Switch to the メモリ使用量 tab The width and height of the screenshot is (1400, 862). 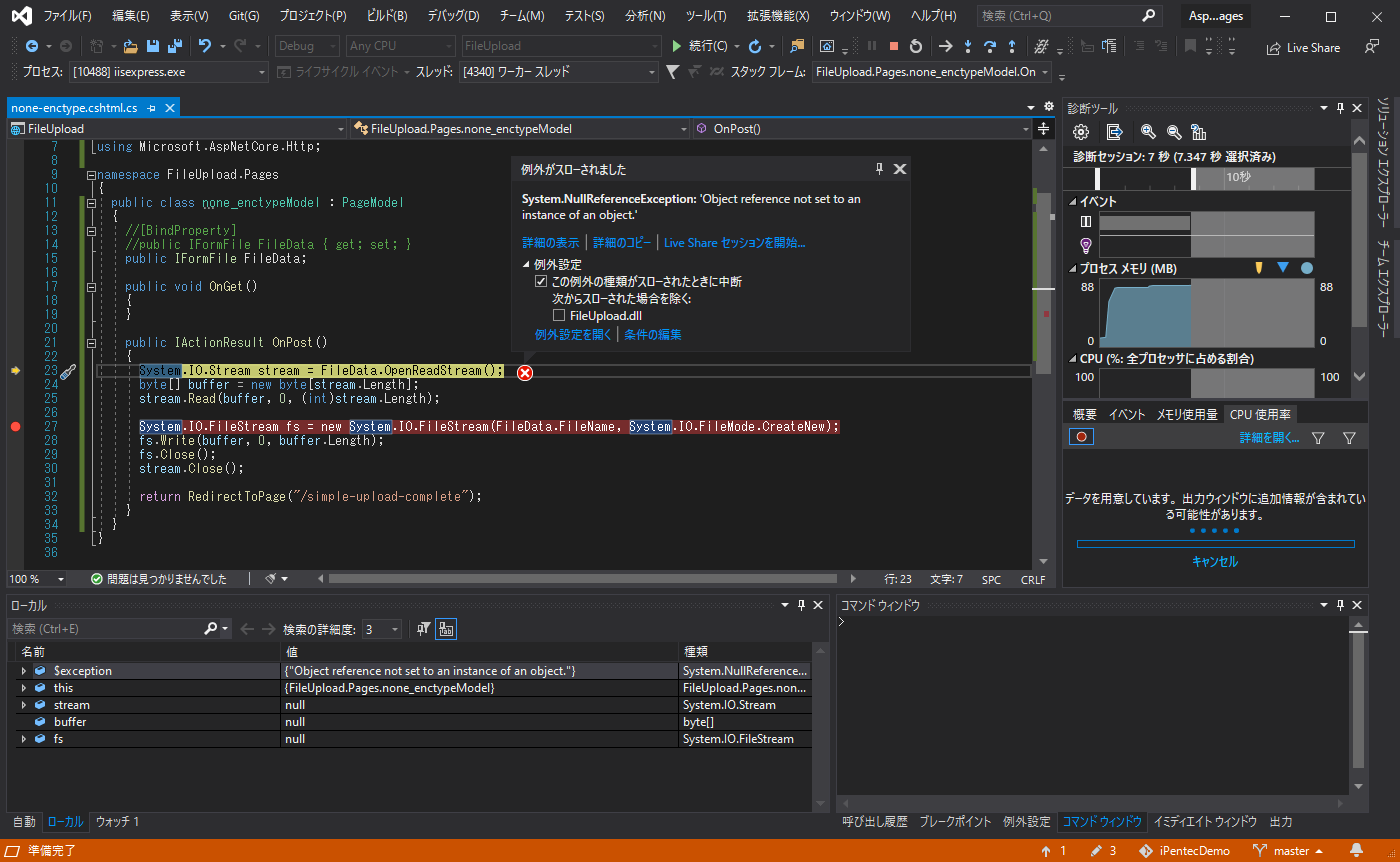(x=1187, y=414)
